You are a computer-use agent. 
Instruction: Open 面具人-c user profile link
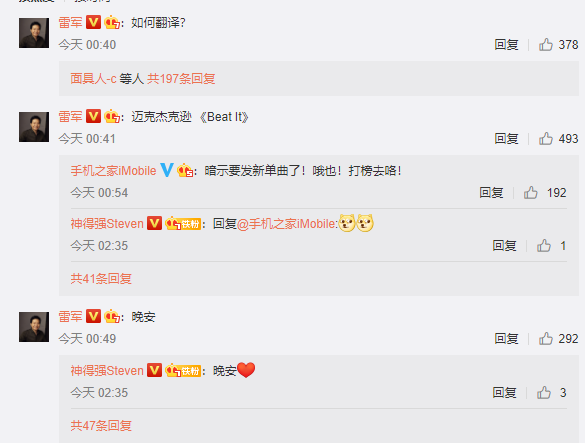coord(93,79)
